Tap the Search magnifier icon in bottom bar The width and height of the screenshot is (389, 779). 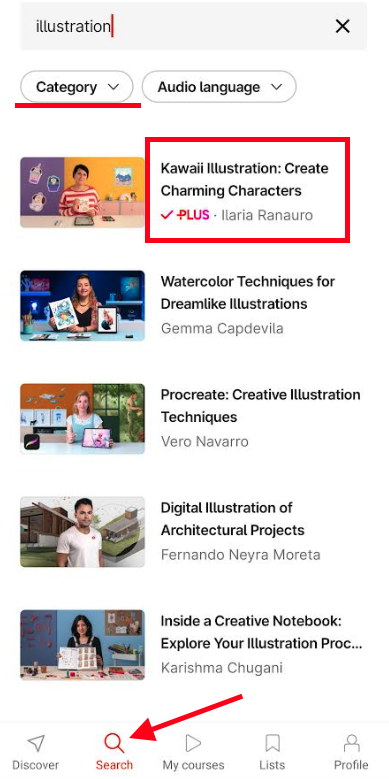[114, 743]
